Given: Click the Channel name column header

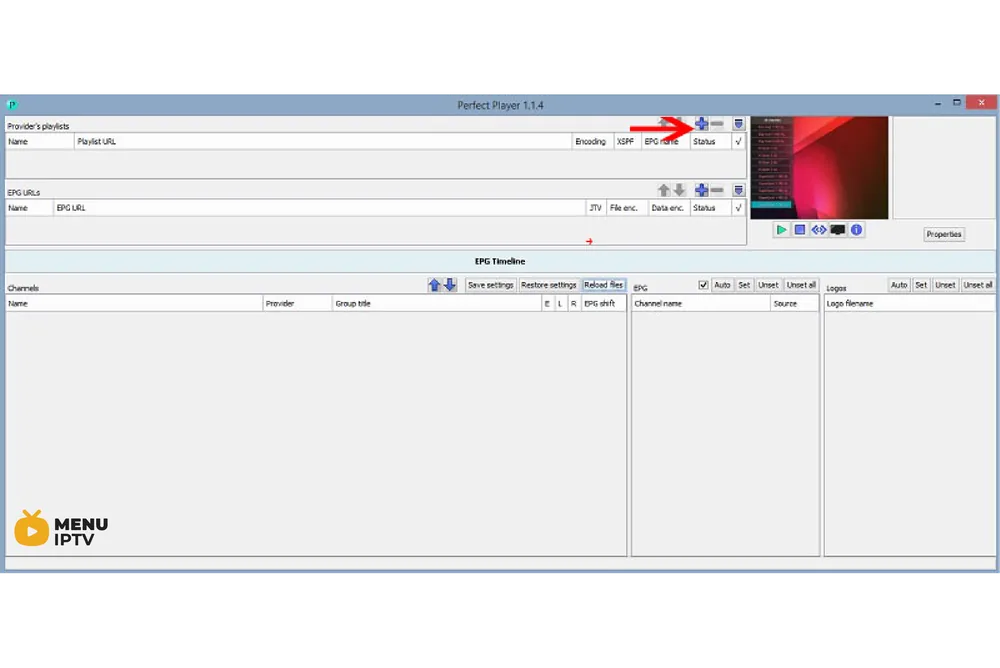Looking at the screenshot, I should (701, 304).
